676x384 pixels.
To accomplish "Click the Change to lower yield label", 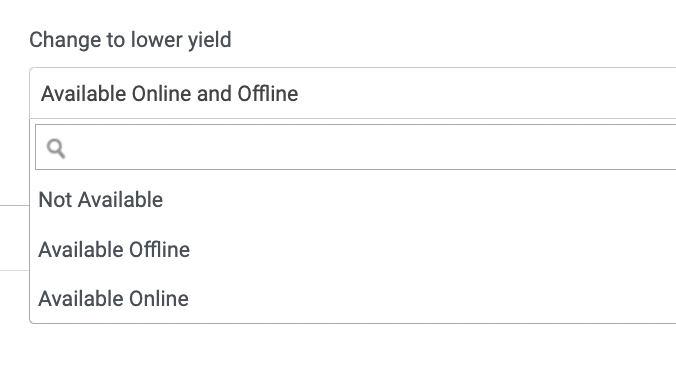I will click(x=130, y=40).
